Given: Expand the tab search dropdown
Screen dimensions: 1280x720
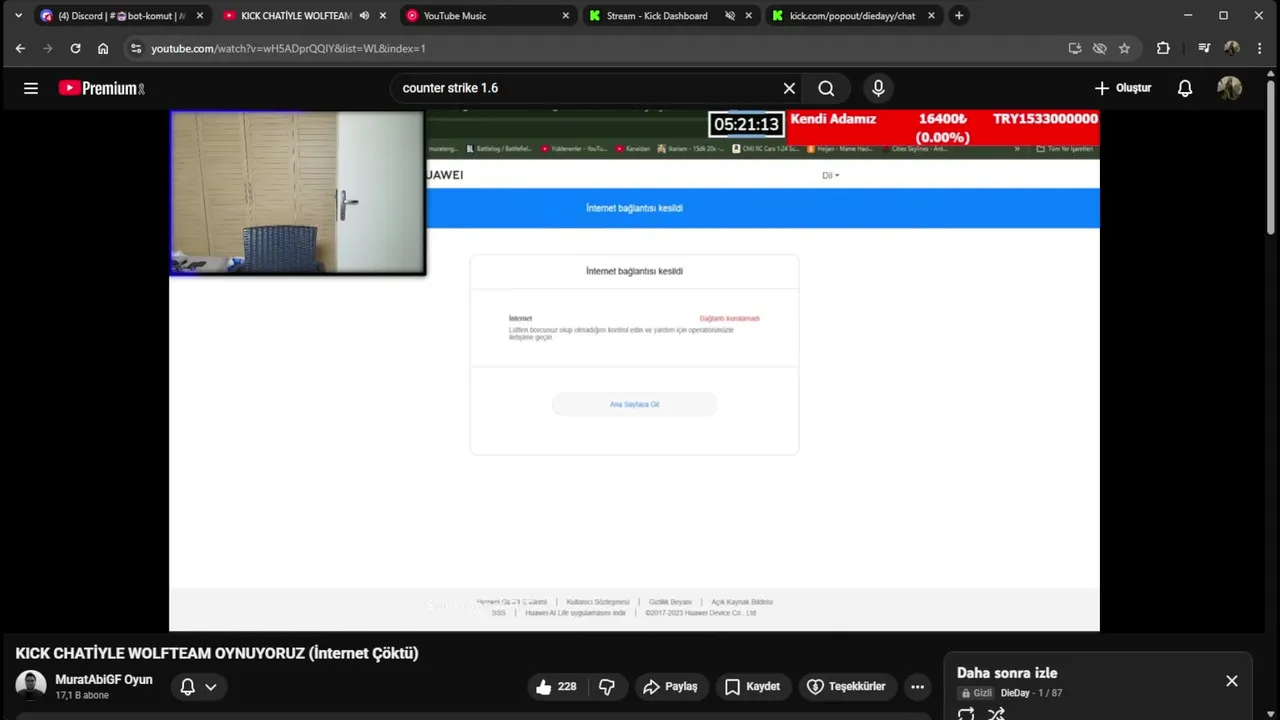Looking at the screenshot, I should coord(18,15).
